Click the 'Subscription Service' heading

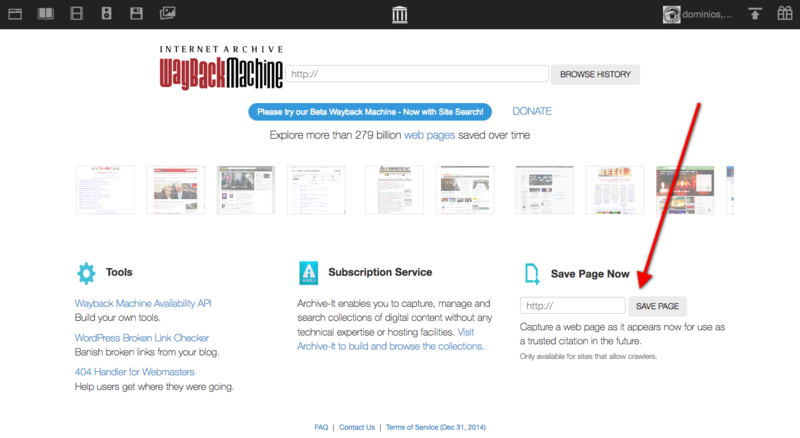tap(380, 272)
